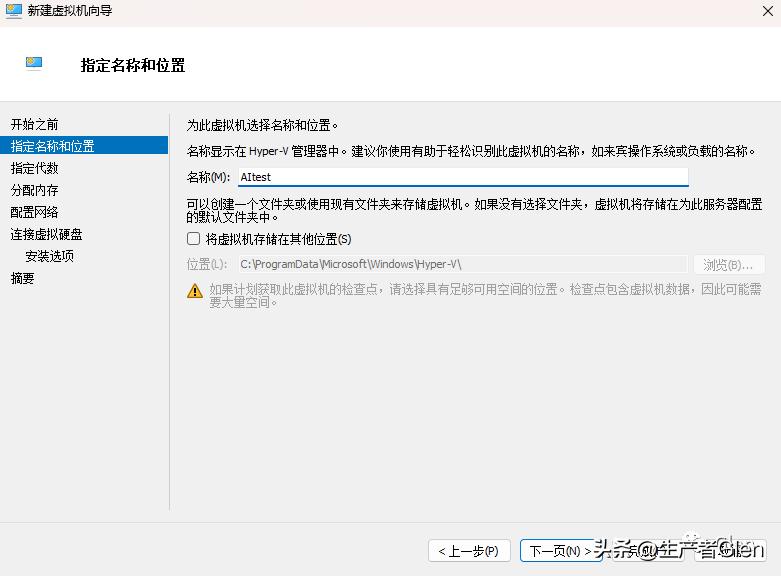This screenshot has width=781, height=576.
Task: Click the 新建虚拟机向导 window title
Action: (x=70, y=10)
